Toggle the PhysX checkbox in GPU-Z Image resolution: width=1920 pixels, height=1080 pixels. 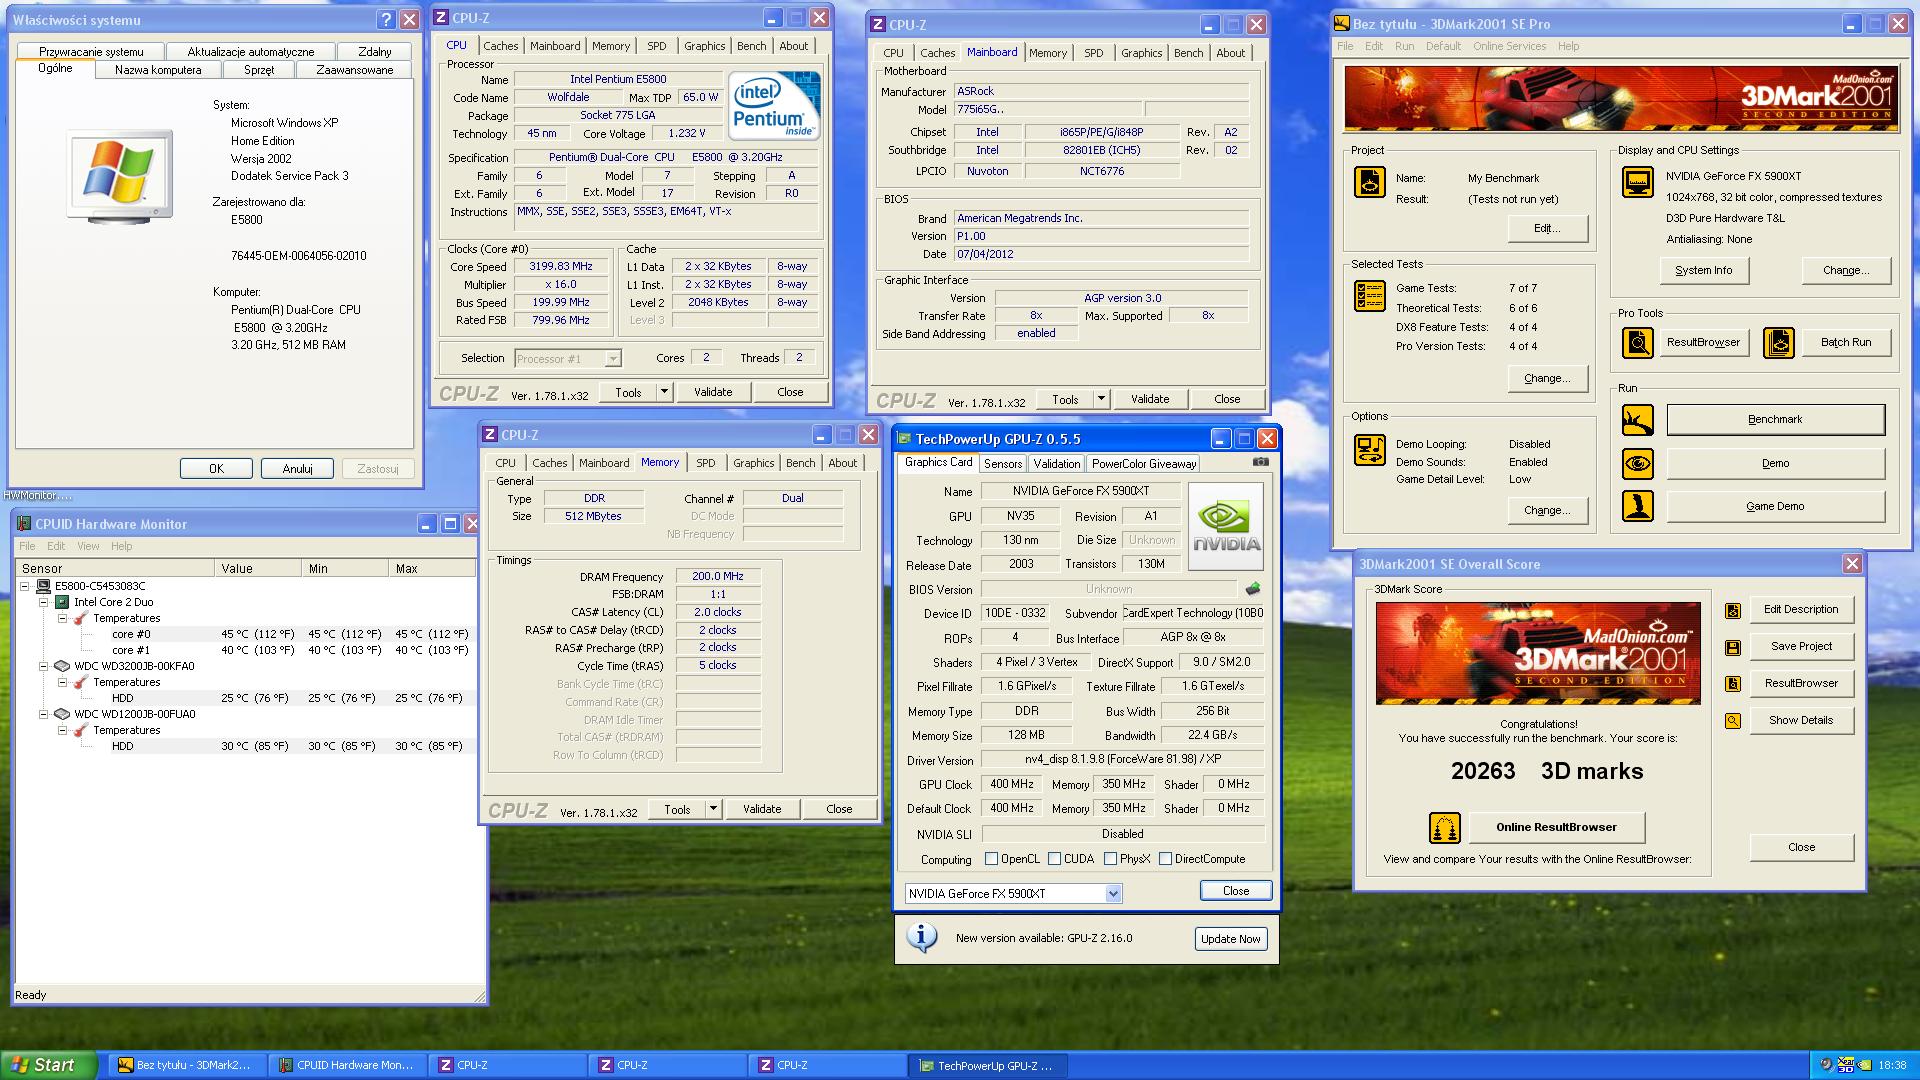click(x=1110, y=859)
